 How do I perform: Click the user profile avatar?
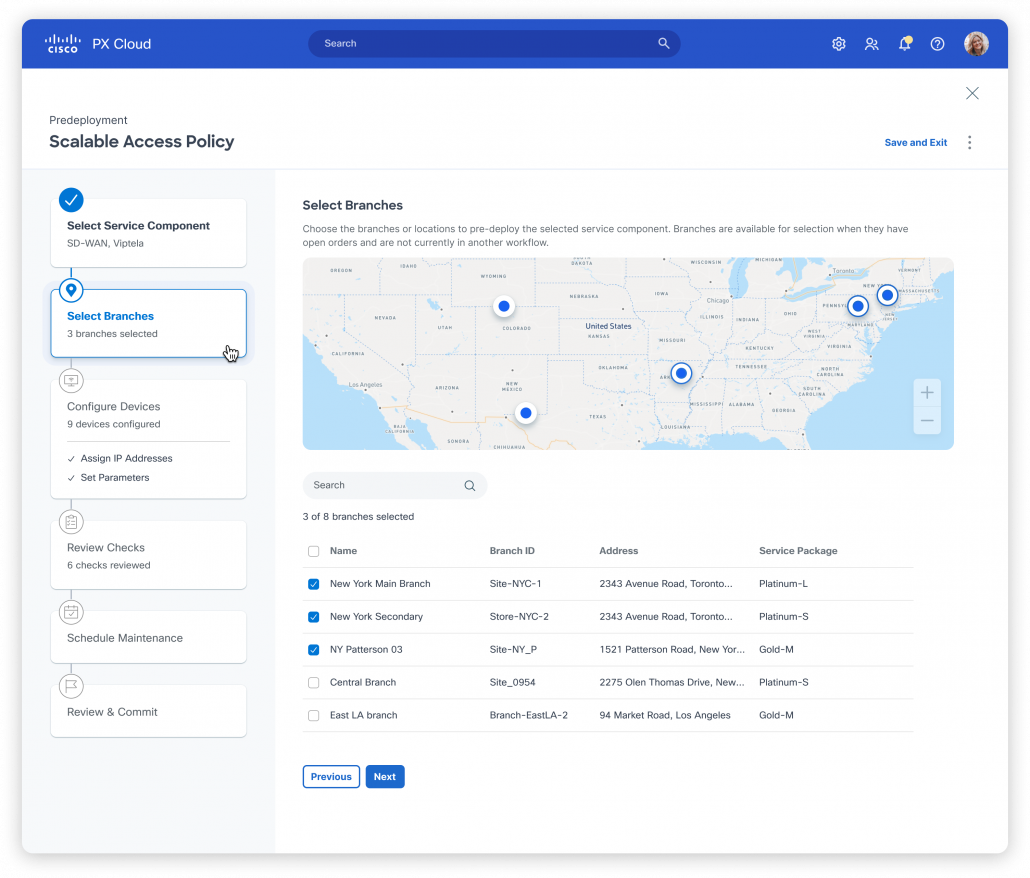click(976, 44)
